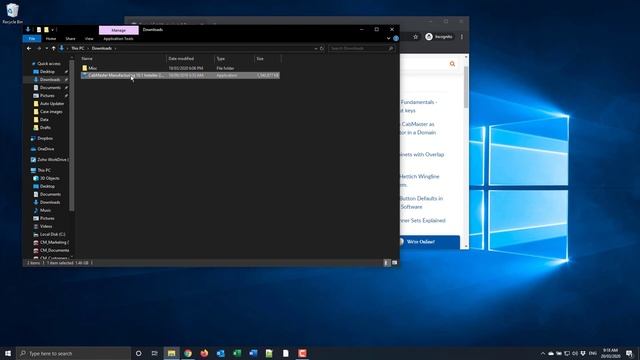Open Local Disk (C:) in sidebar
640x360 pixels.
point(52,234)
